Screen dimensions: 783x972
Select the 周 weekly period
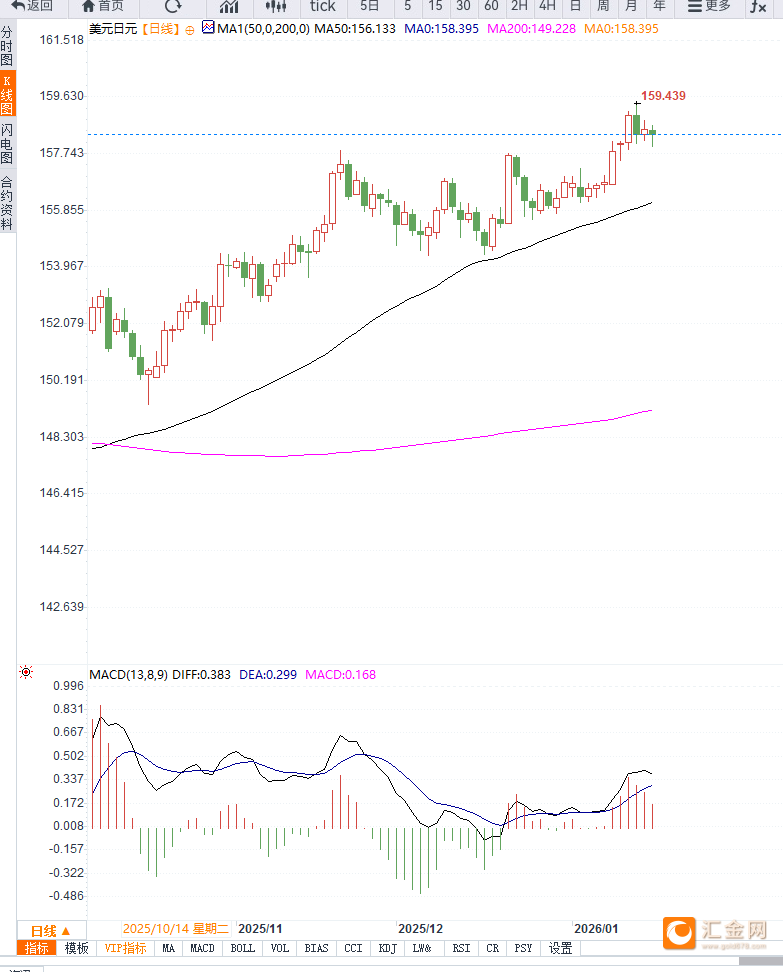pos(604,6)
